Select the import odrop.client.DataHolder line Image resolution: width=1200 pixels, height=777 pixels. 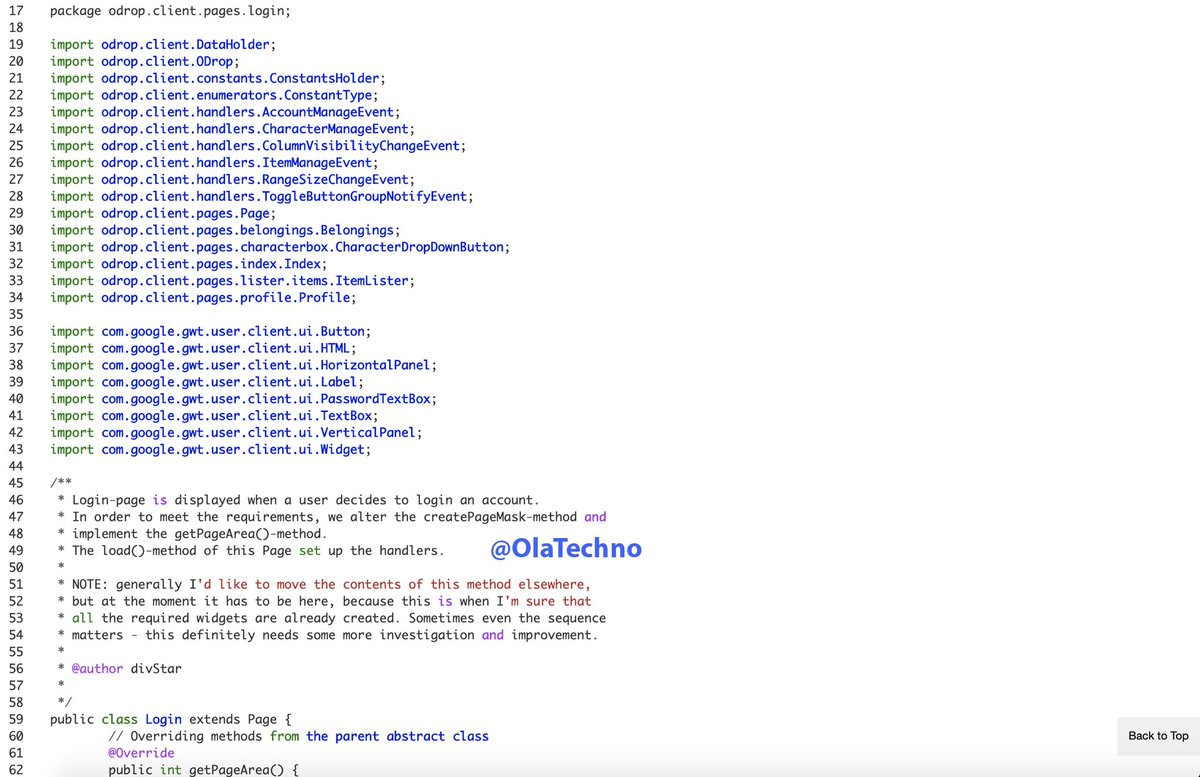tap(163, 45)
